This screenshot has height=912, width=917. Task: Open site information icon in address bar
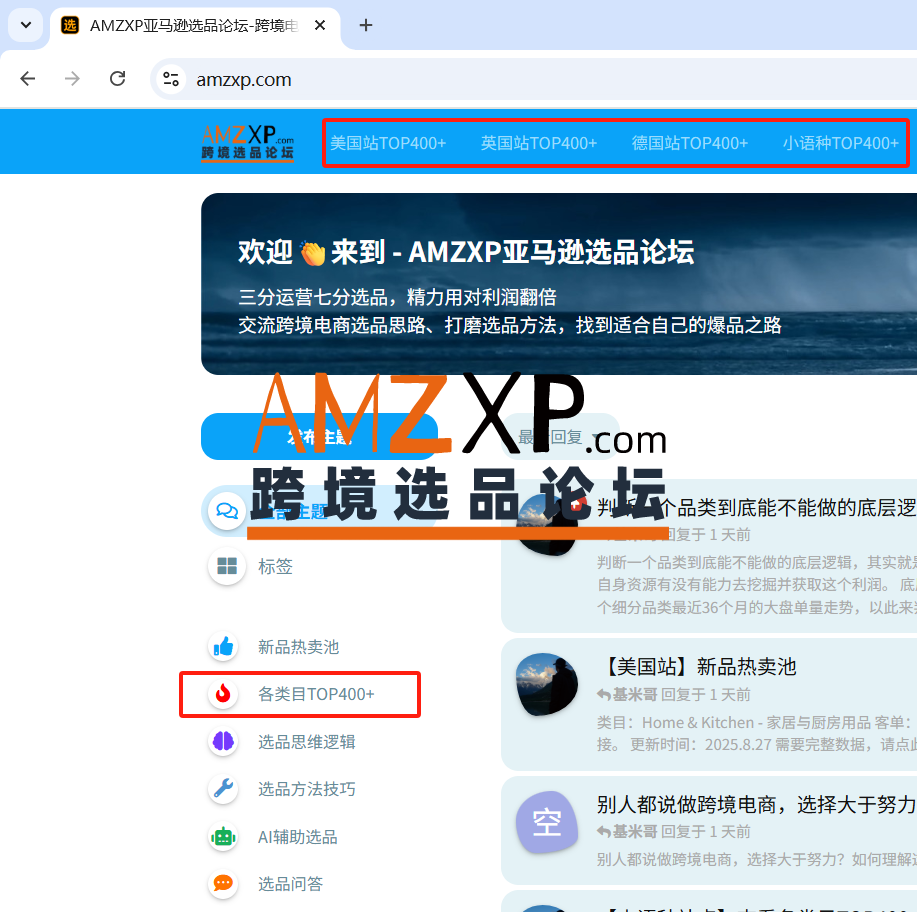click(171, 79)
